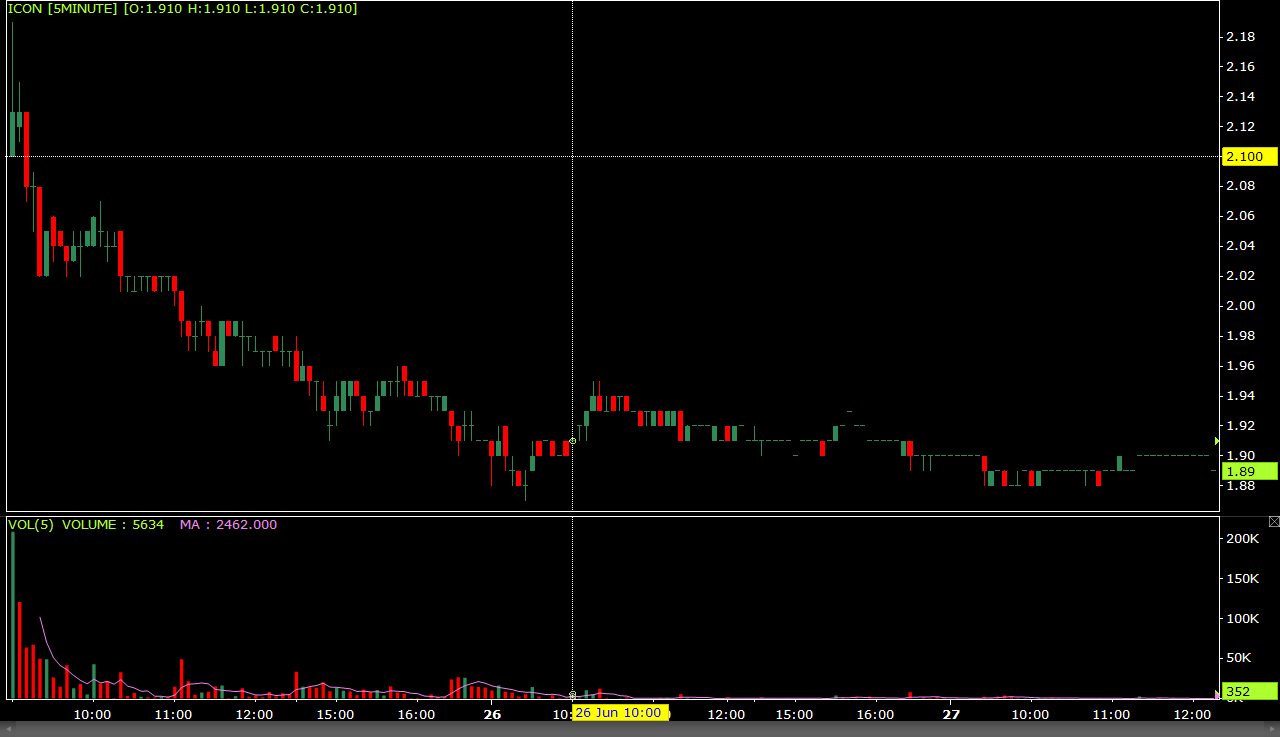This screenshot has height=737, width=1280.
Task: Click the 200K volume axis label
Action: pyautogui.click(x=1243, y=539)
